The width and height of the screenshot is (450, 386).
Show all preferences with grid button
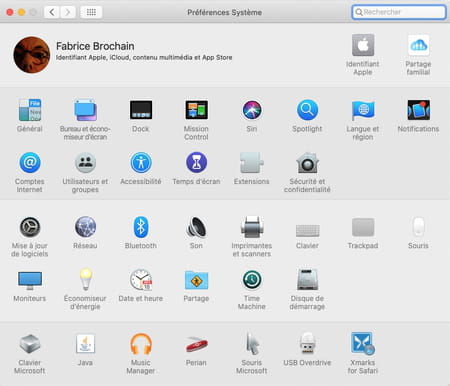(91, 12)
